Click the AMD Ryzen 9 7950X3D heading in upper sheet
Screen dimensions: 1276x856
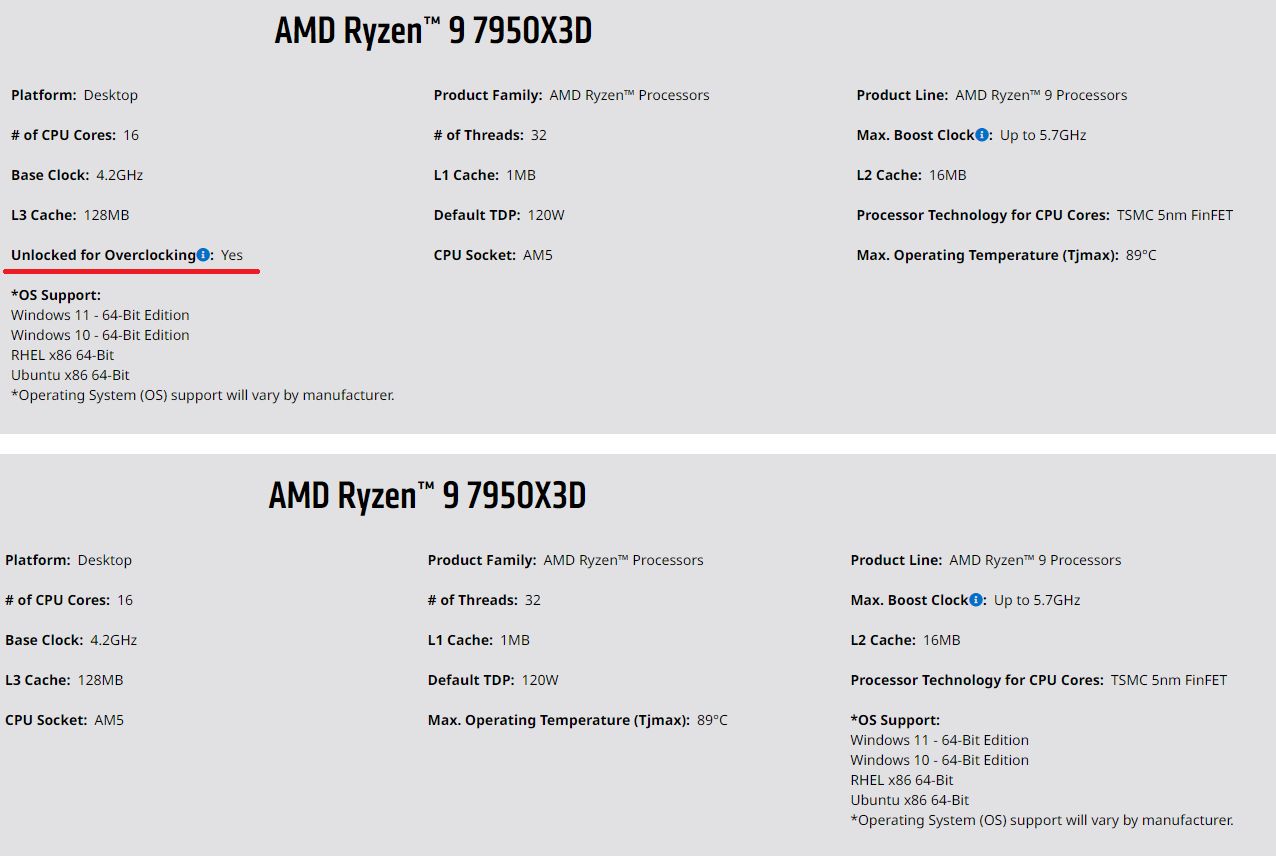[x=433, y=32]
